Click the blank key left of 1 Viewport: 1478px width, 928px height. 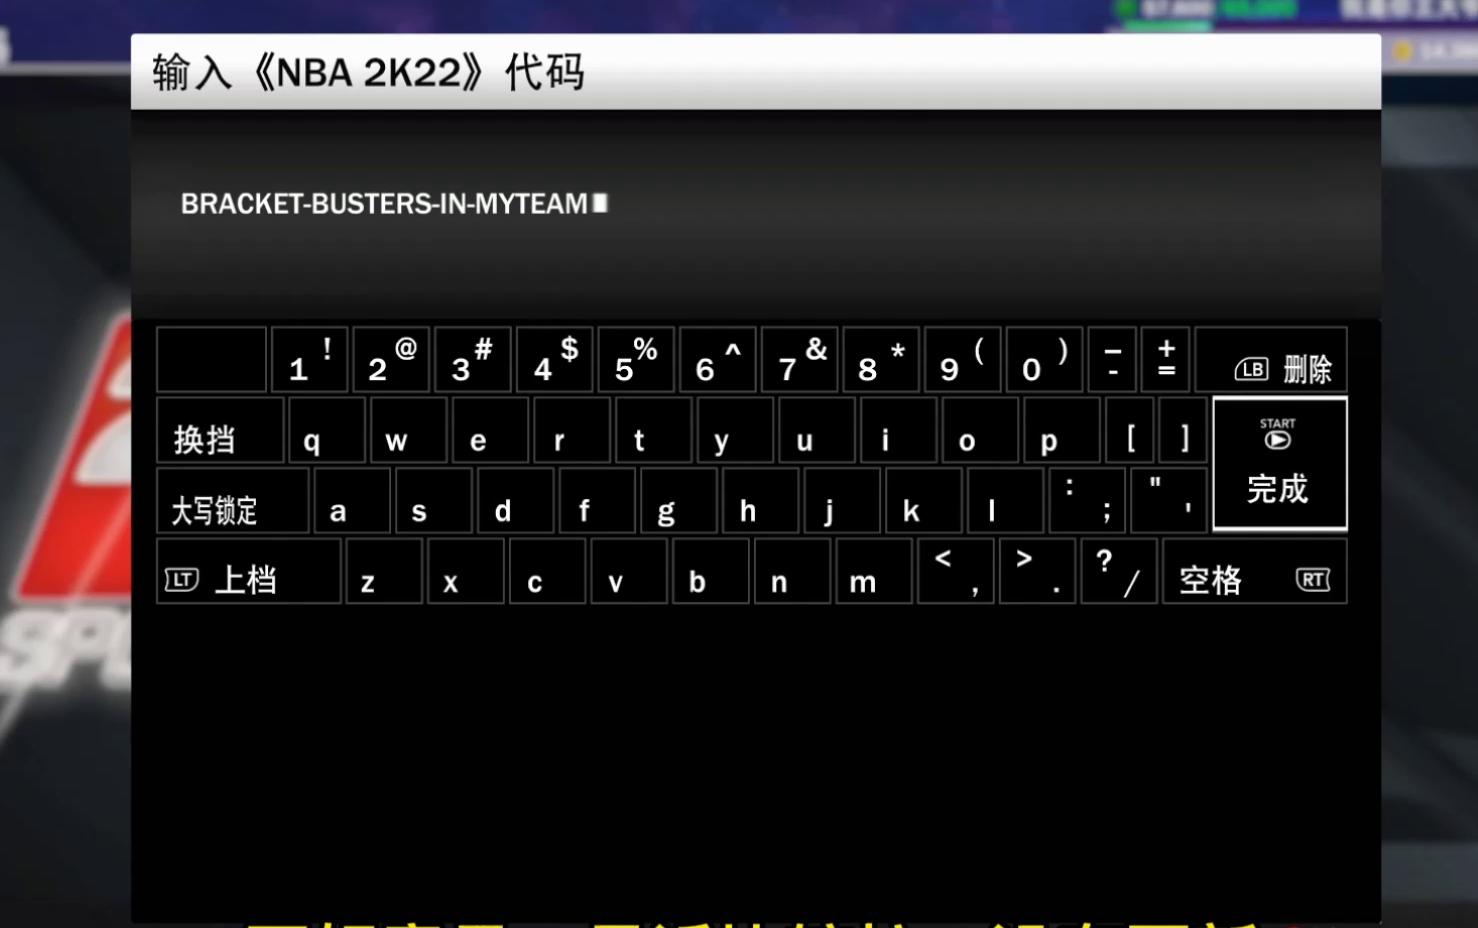212,360
